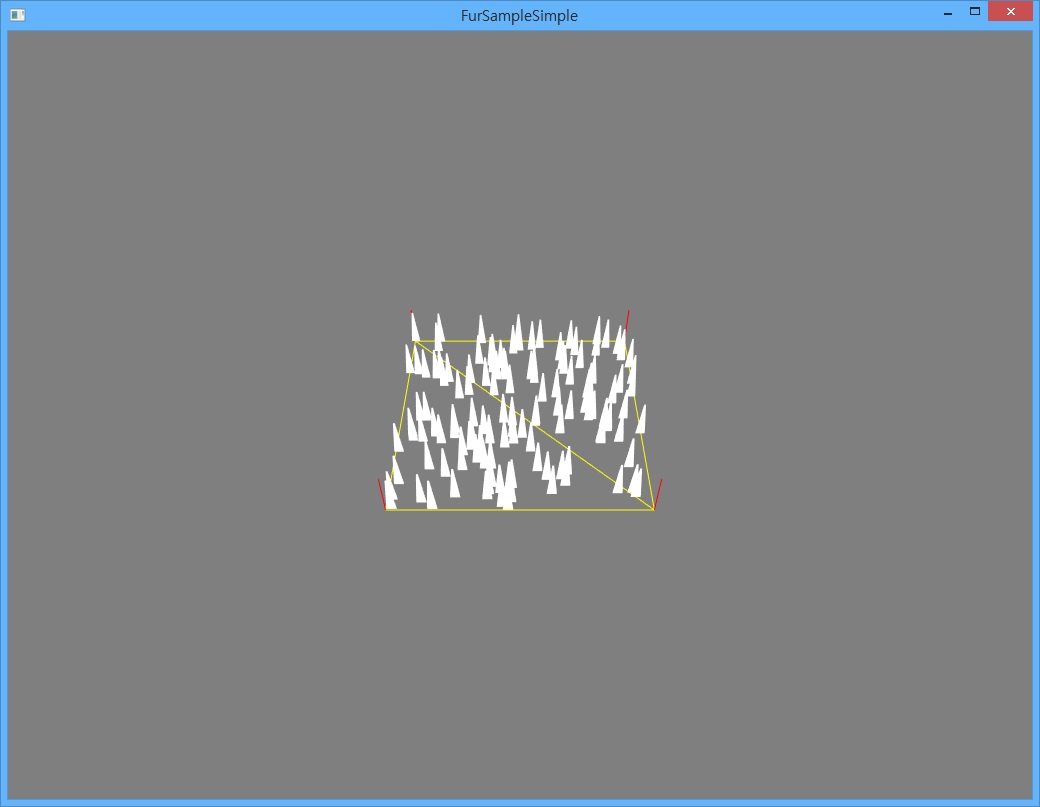
Task: Pick the yellow right edge of the quad
Action: click(639, 424)
